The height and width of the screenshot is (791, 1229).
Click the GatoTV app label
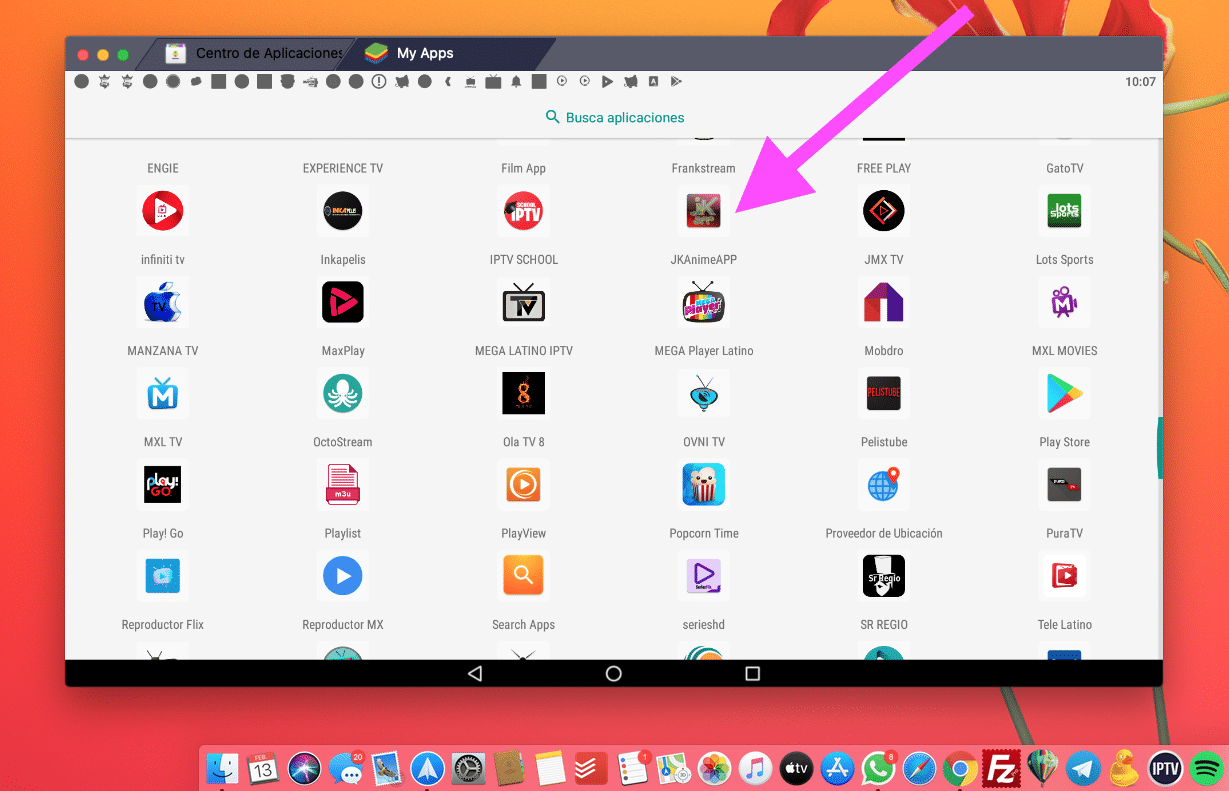coord(1064,168)
